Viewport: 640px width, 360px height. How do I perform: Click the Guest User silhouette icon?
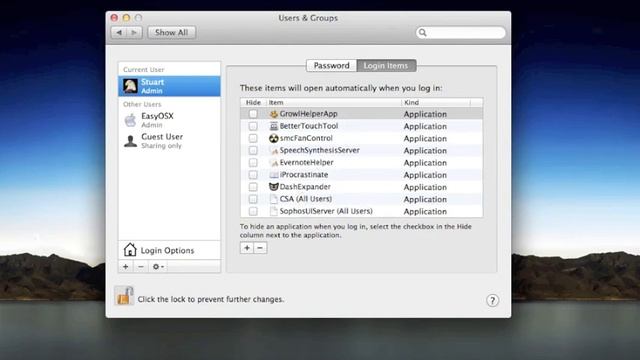[x=130, y=141]
